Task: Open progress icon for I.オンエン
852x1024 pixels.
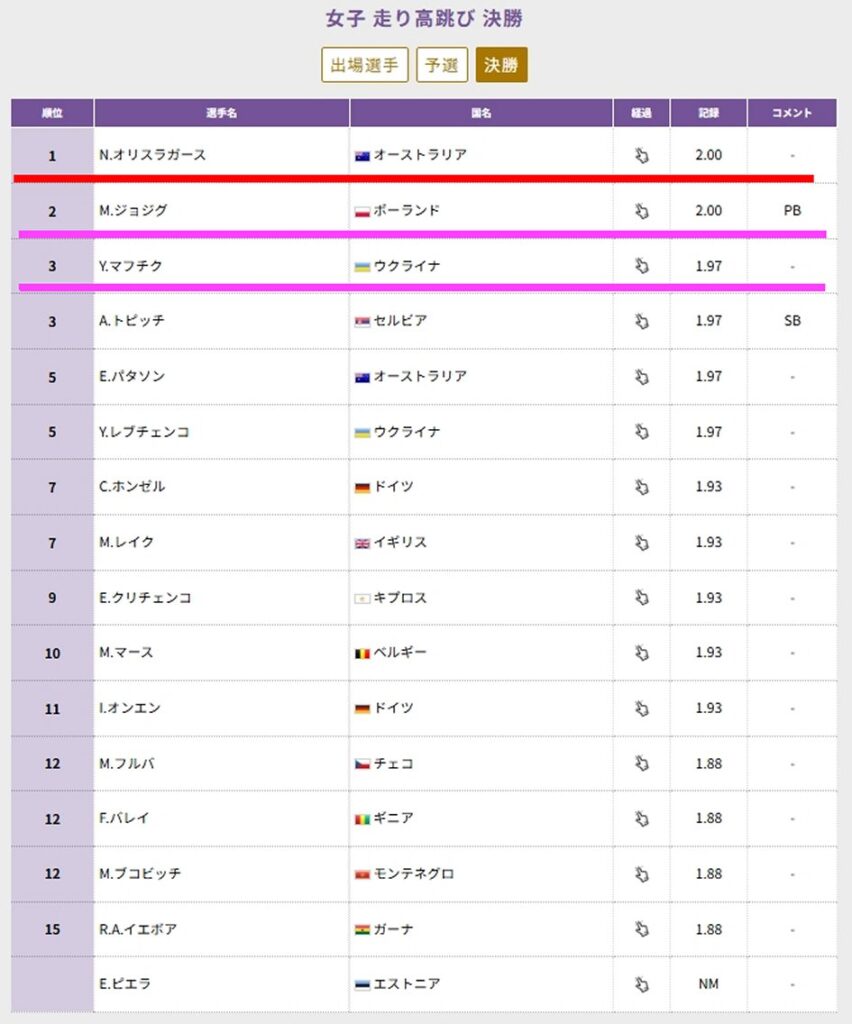Action: (x=641, y=708)
